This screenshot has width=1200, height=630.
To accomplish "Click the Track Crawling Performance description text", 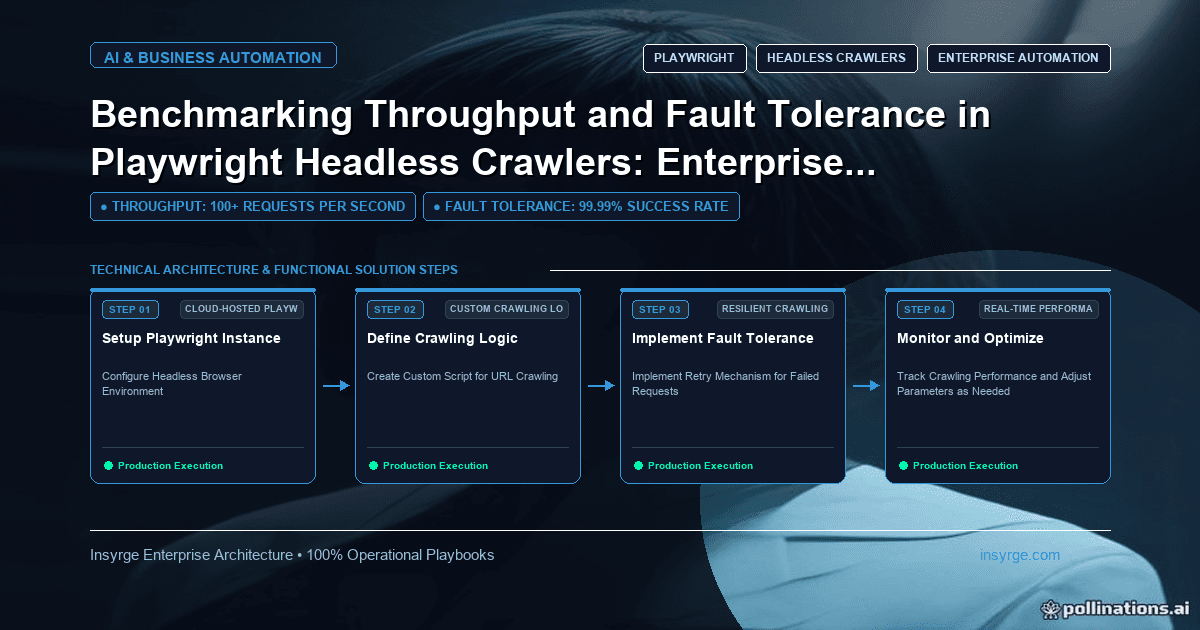I will (994, 384).
